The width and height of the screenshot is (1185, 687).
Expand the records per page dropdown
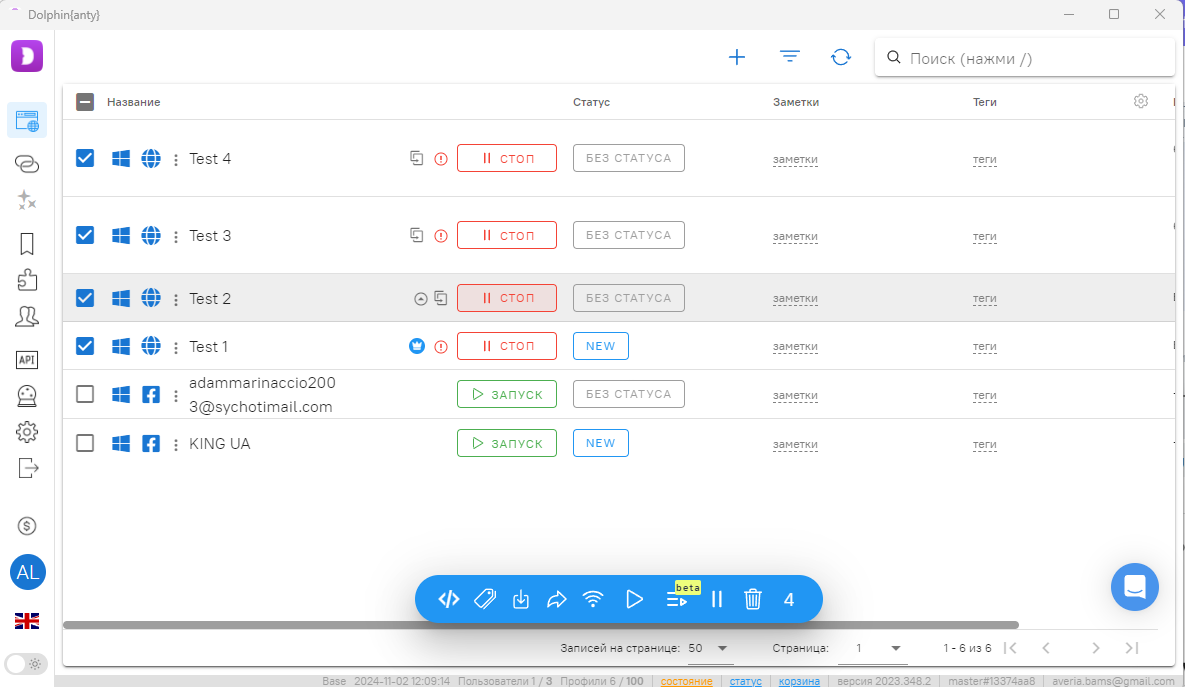tap(711, 648)
